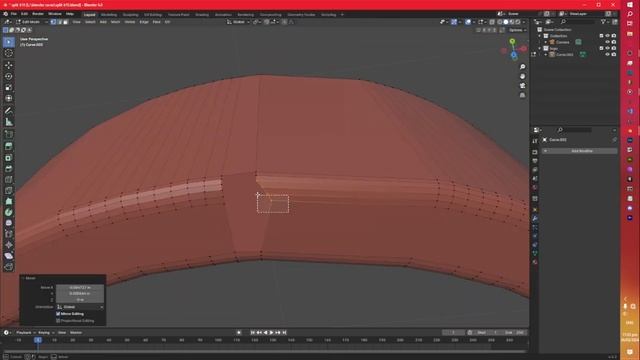Open the Edit Mode dropdown
Image resolution: width=640 pixels, height=360 pixels.
click(x=31, y=22)
